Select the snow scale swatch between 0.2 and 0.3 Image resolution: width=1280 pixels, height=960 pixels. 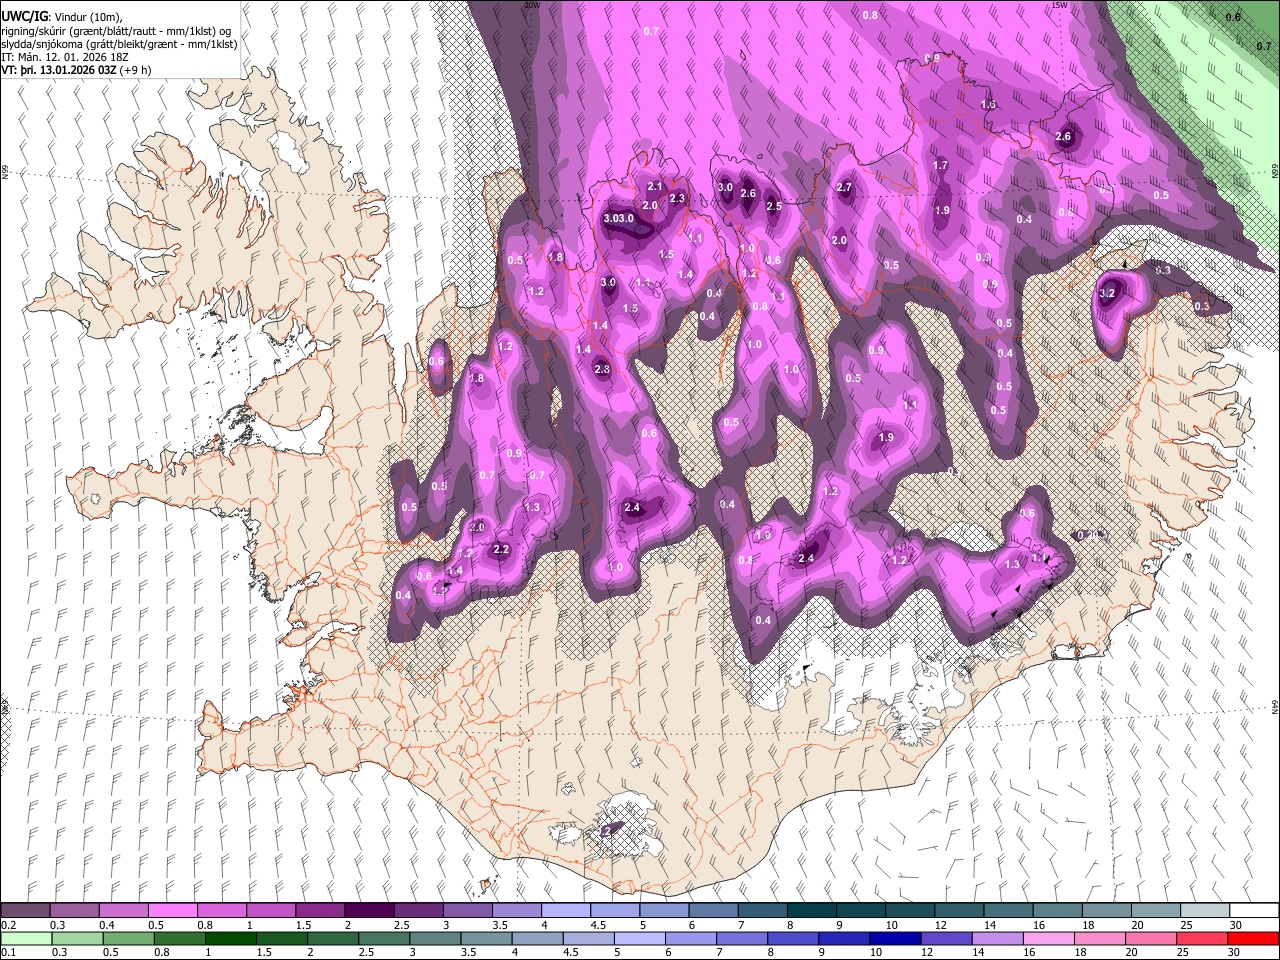point(25,911)
